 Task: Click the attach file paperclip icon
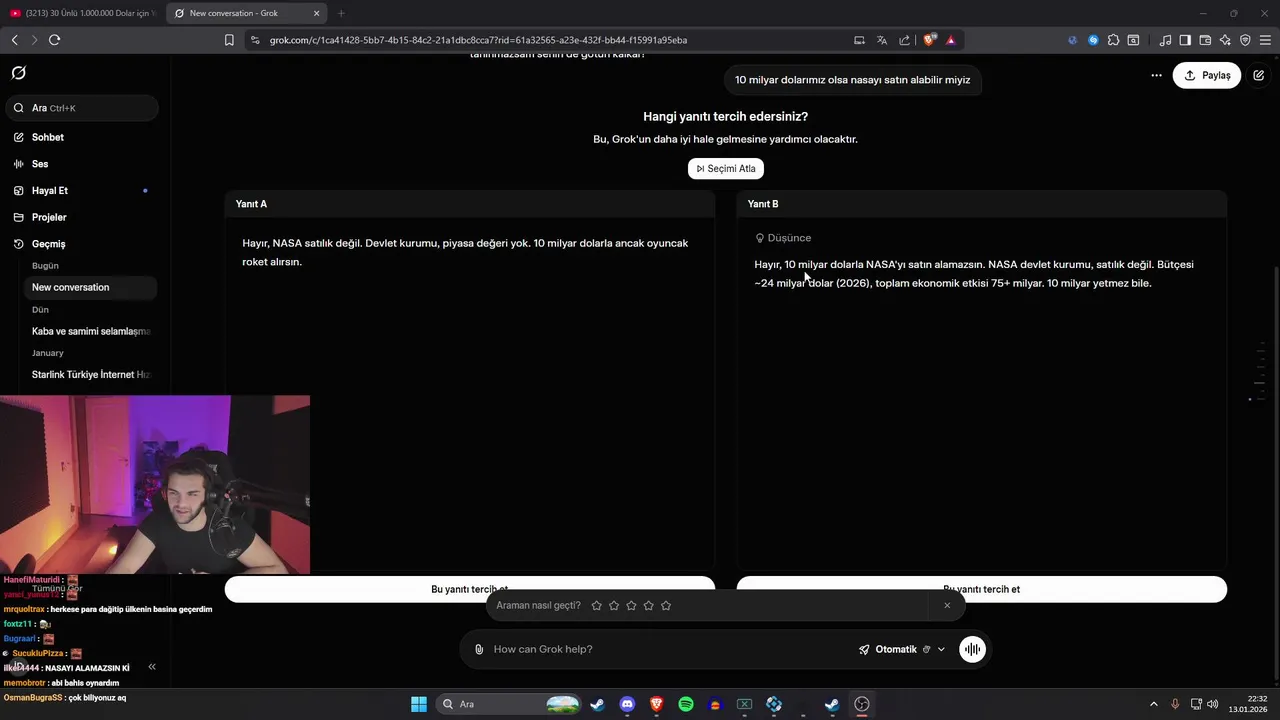[479, 649]
